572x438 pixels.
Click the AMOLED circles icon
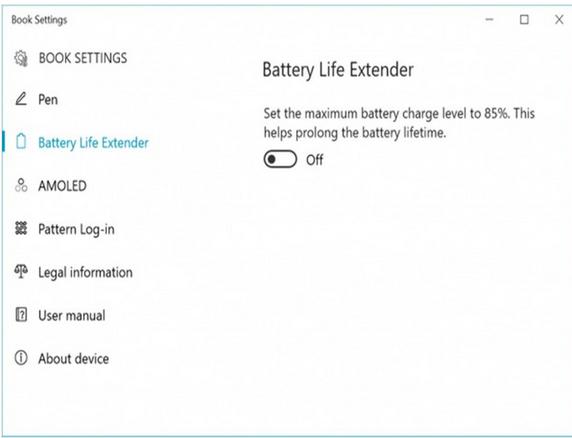tap(21, 185)
